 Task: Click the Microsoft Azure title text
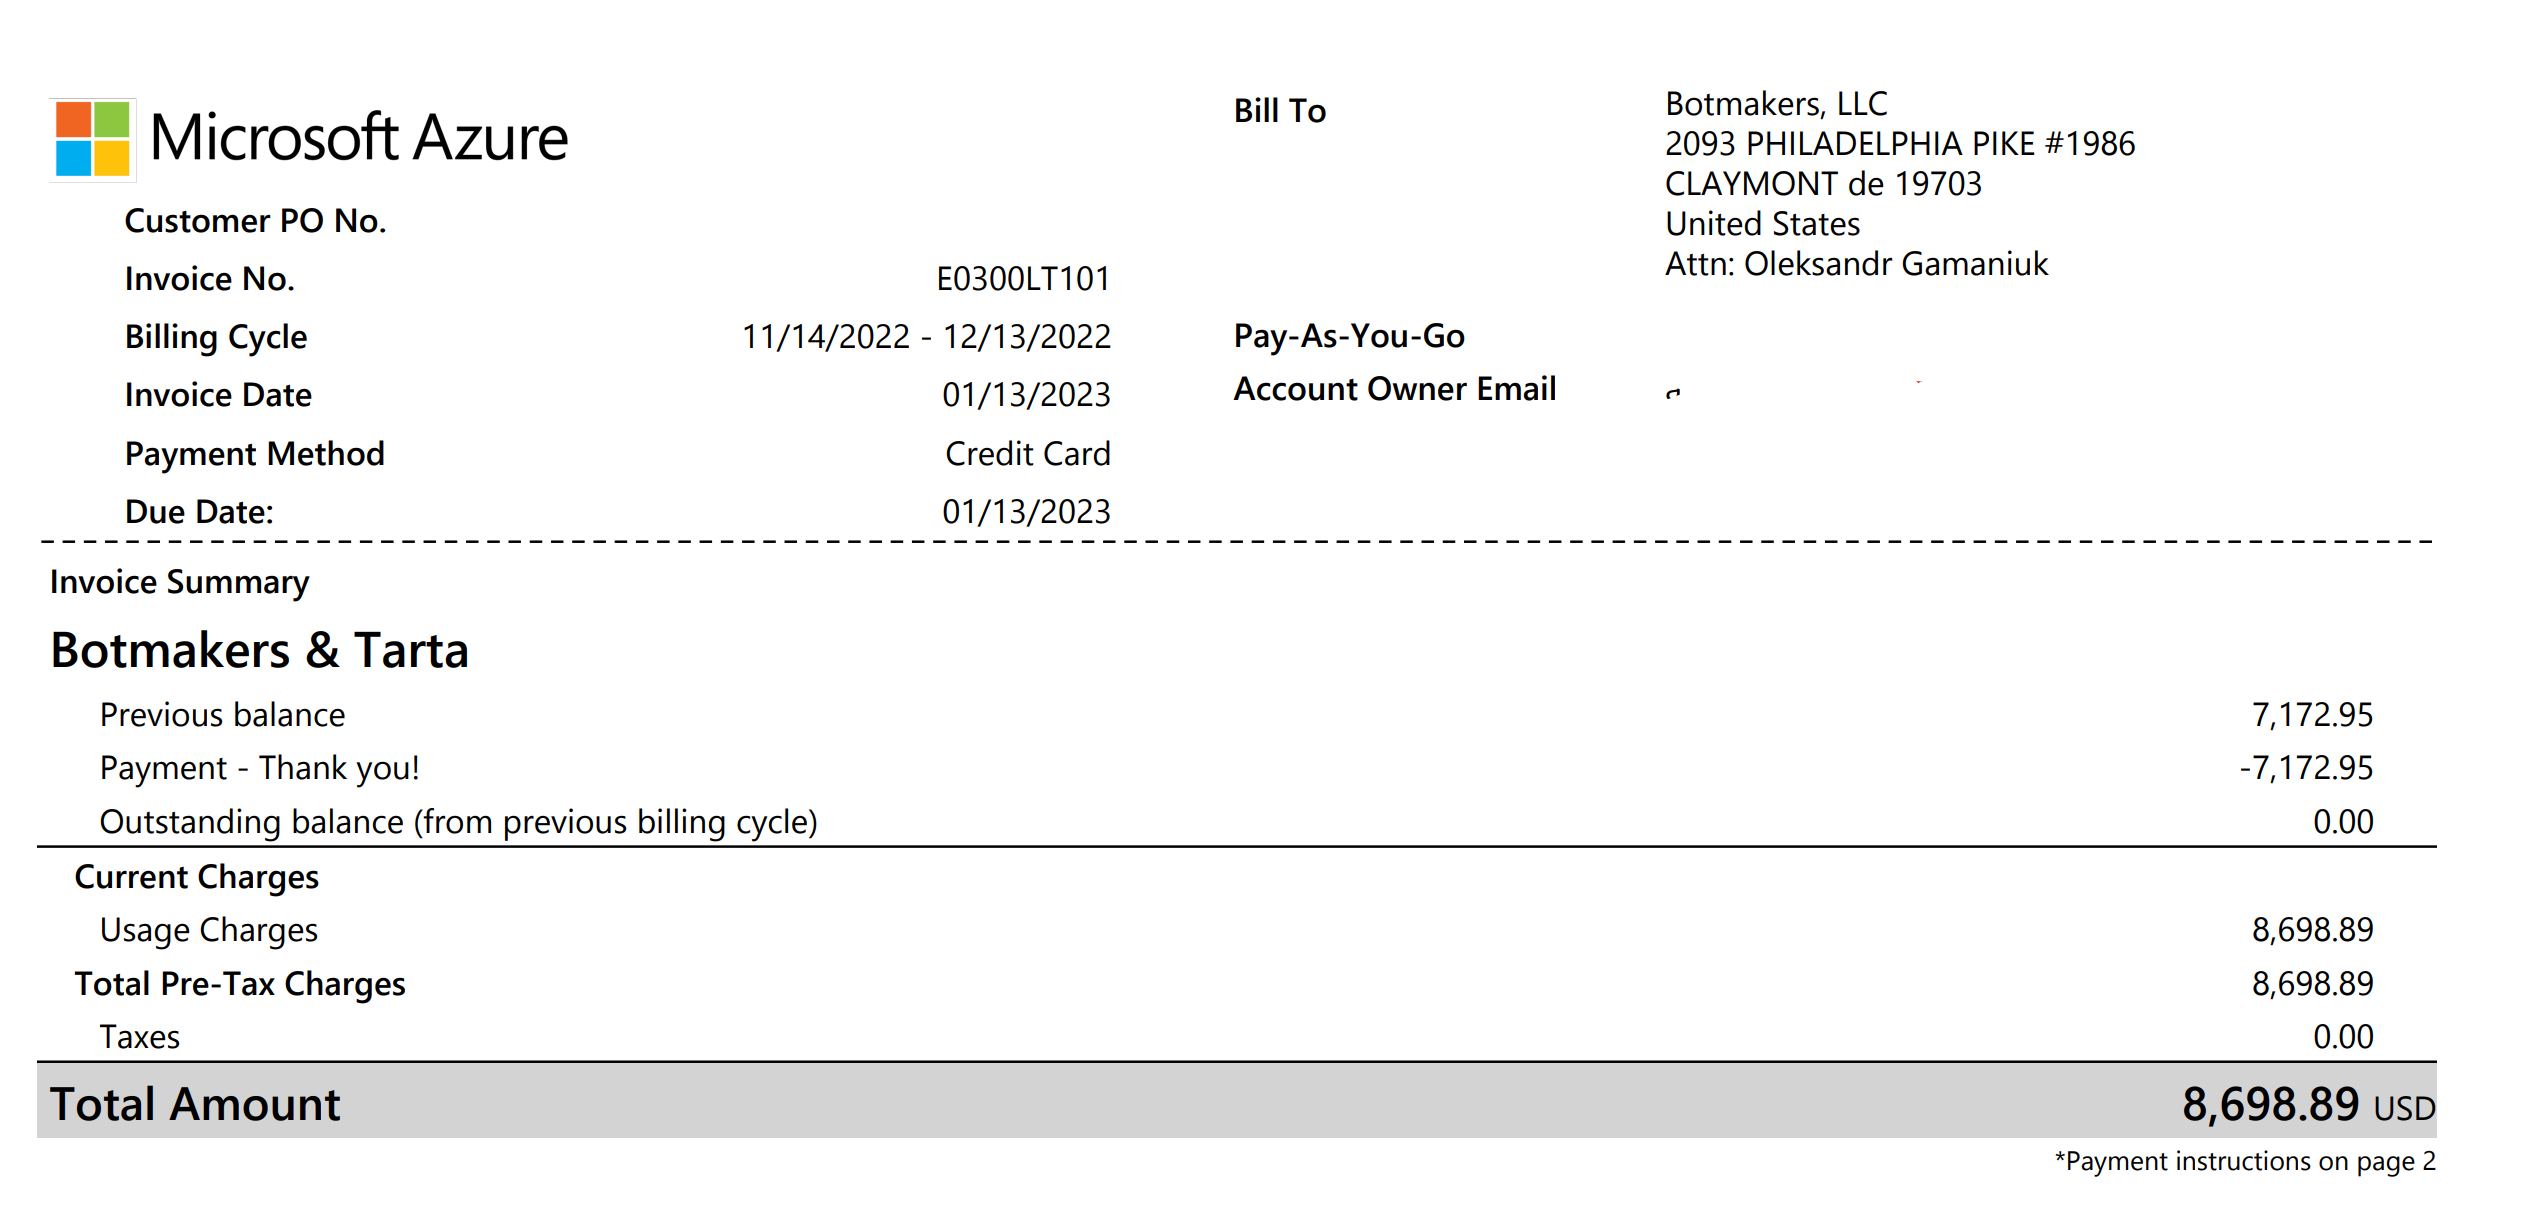tap(358, 137)
